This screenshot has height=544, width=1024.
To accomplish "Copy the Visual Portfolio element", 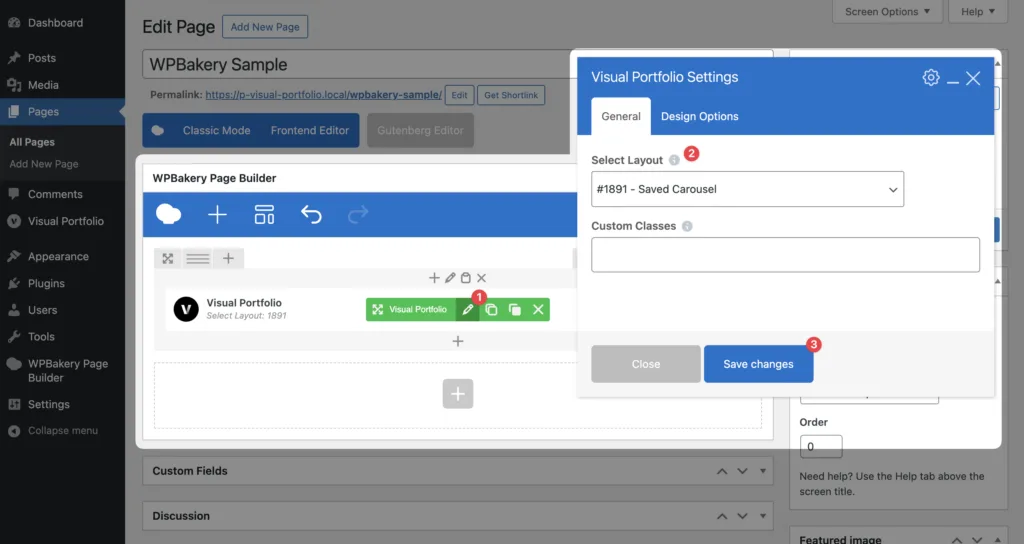I will 491,310.
